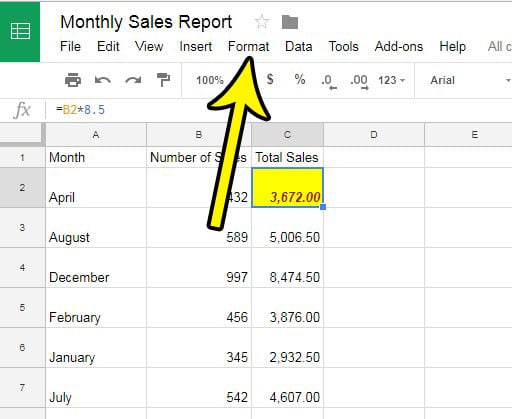Image resolution: width=512 pixels, height=419 pixels.
Task: Open the Format menu
Action: click(248, 46)
